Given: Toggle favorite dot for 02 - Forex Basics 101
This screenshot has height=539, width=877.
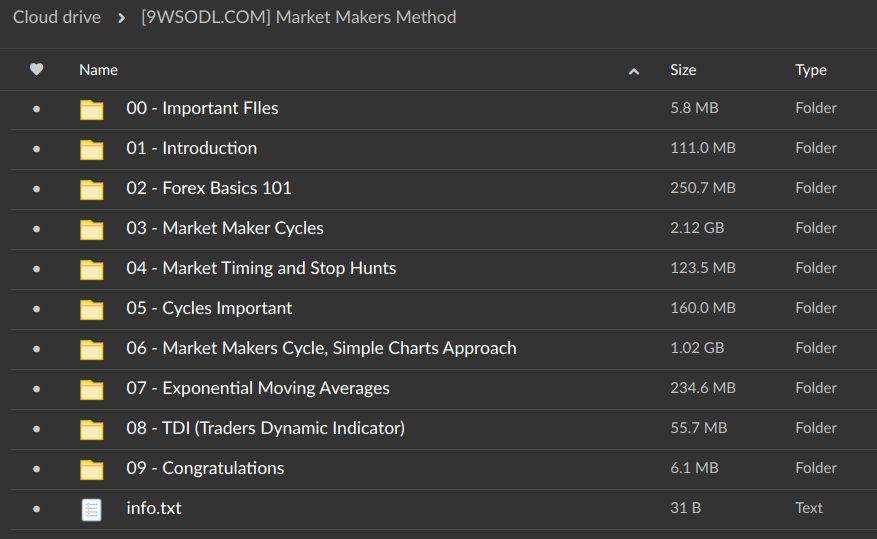Looking at the screenshot, I should pos(37,189).
